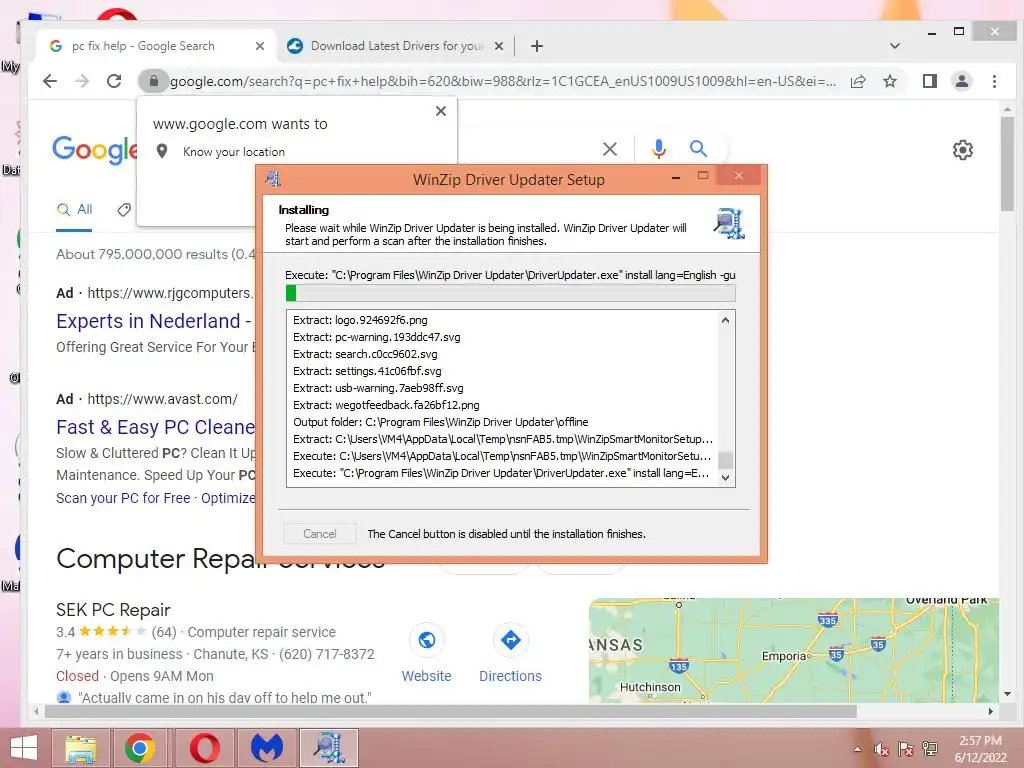Click the Chrome address bar URL

503,81
